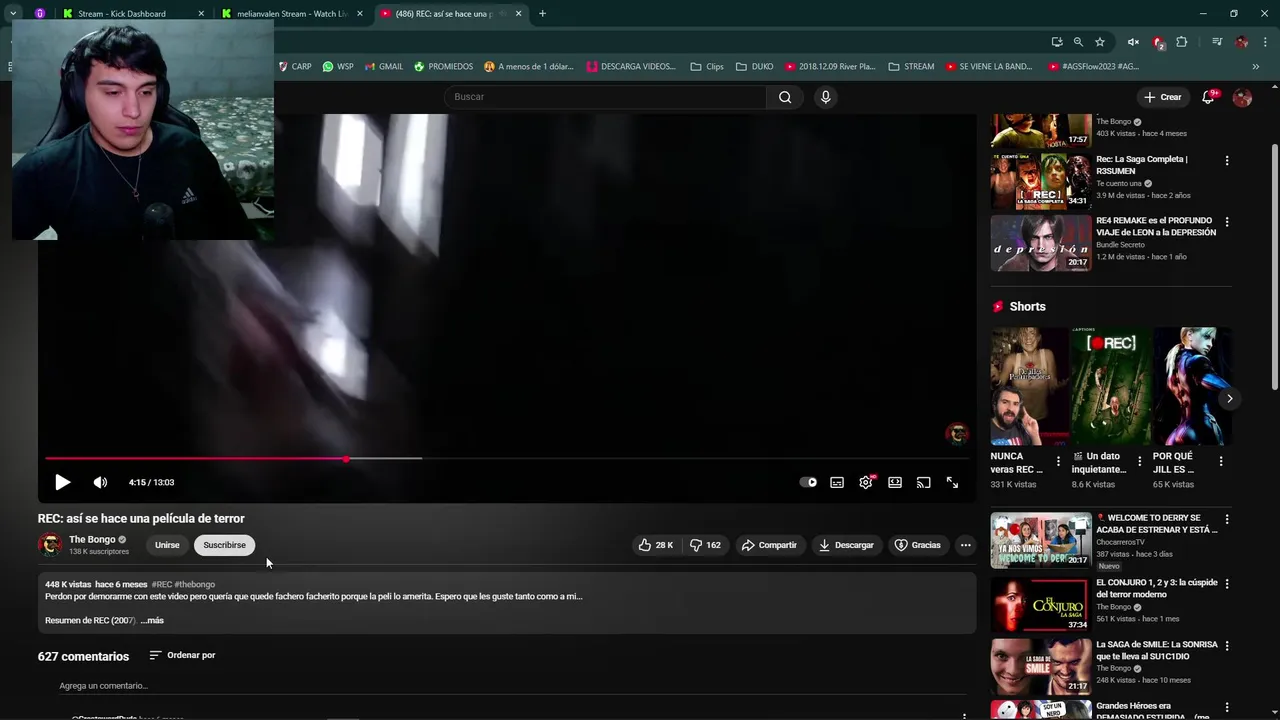Switch to melianvalen Stream tab
Viewport: 1280px width, 720px height.
[291, 14]
